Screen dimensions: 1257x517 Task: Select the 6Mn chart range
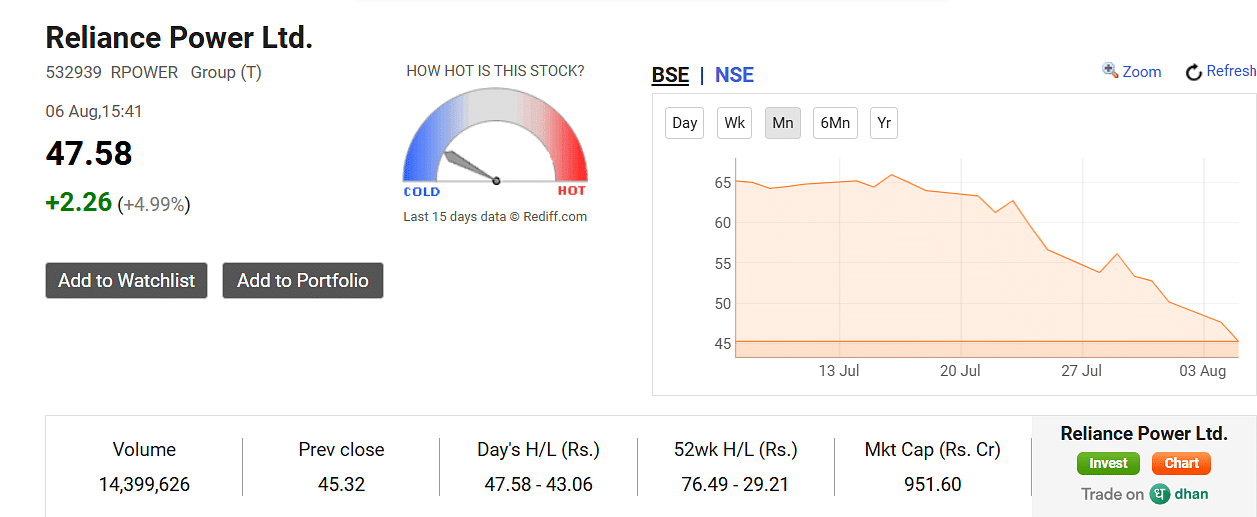835,123
